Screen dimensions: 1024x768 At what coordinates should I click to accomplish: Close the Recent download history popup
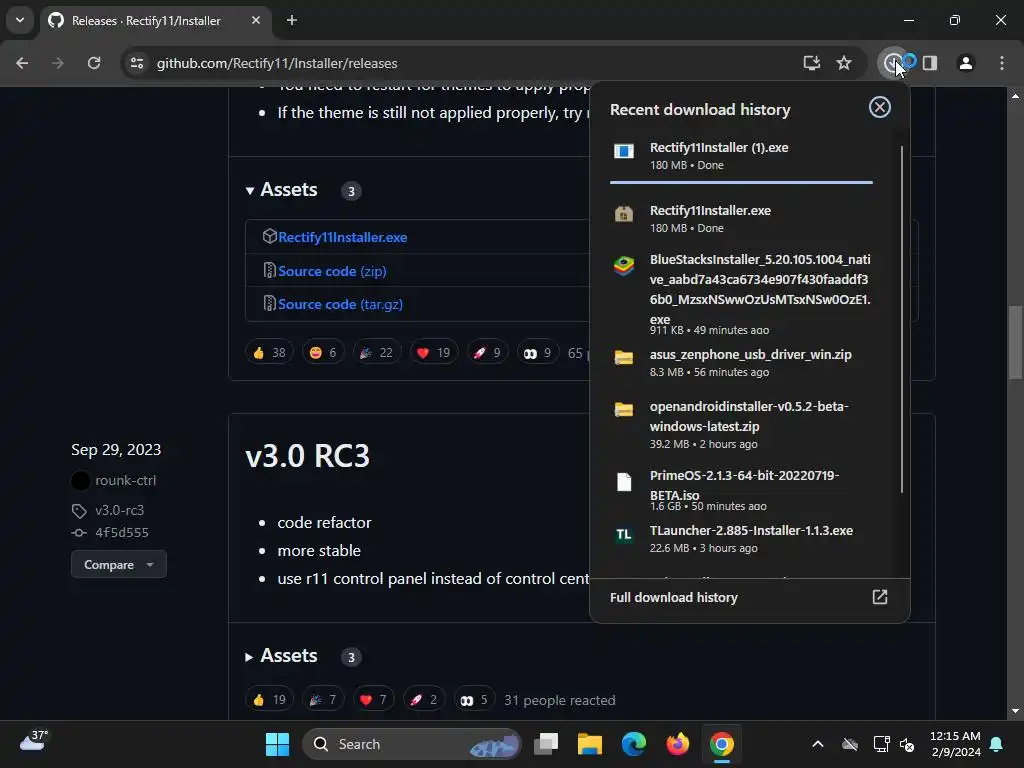coord(880,107)
